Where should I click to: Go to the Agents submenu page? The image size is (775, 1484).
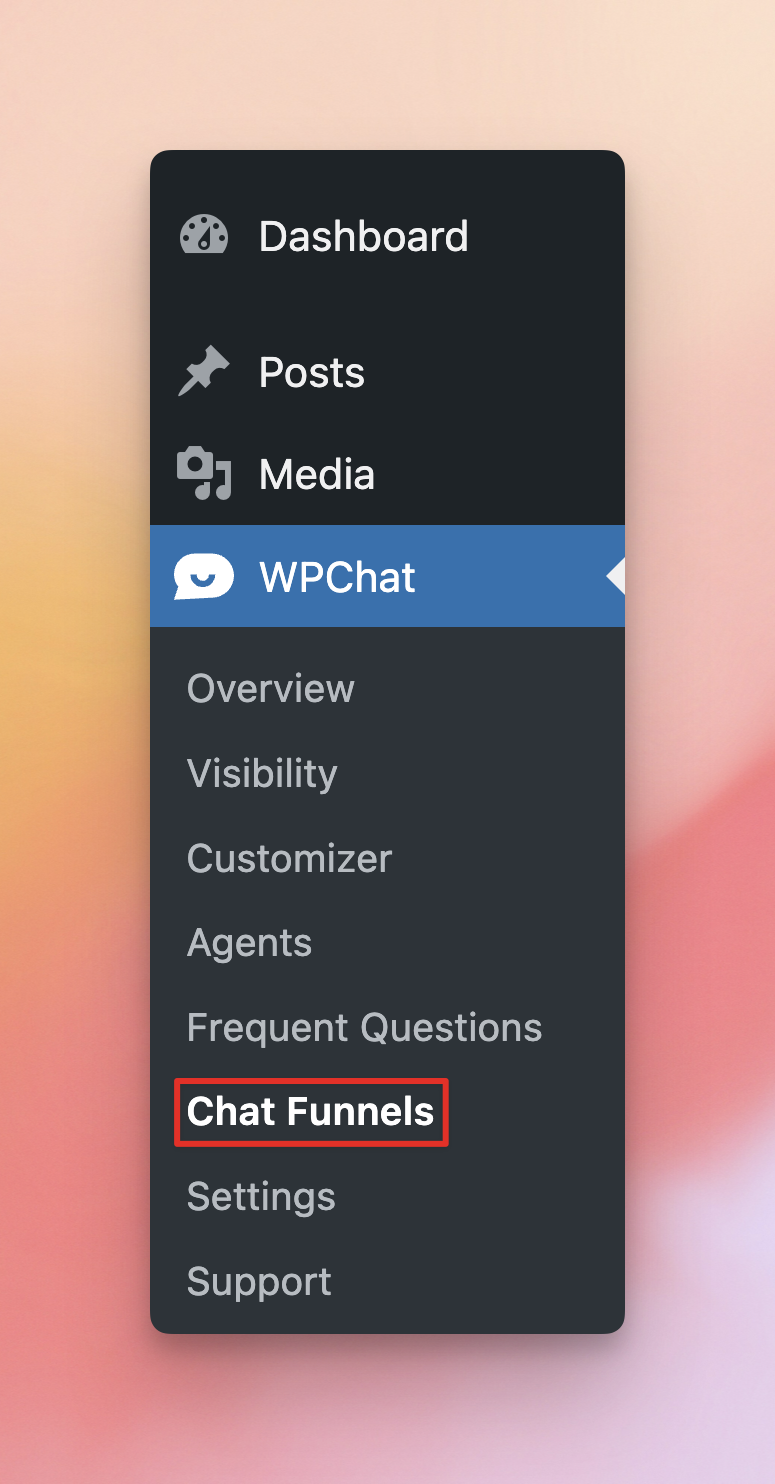(249, 943)
